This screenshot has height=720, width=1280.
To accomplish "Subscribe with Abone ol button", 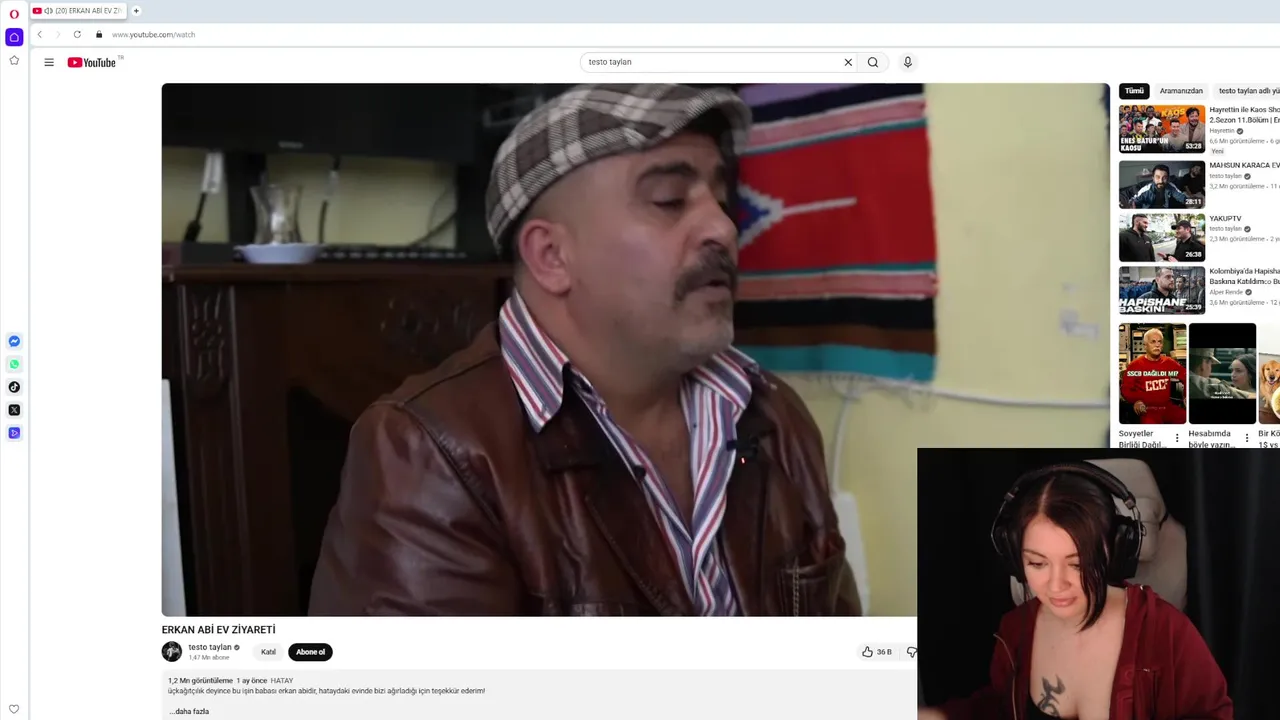I will click(310, 652).
